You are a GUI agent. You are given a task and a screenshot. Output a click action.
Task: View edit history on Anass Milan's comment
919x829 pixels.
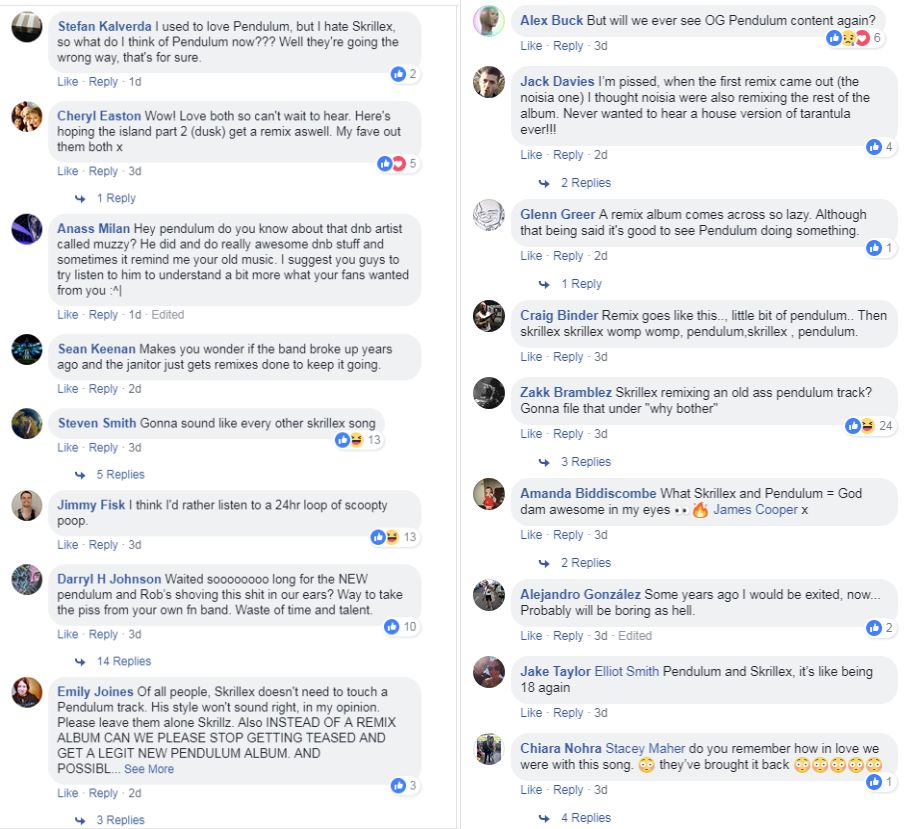168,314
